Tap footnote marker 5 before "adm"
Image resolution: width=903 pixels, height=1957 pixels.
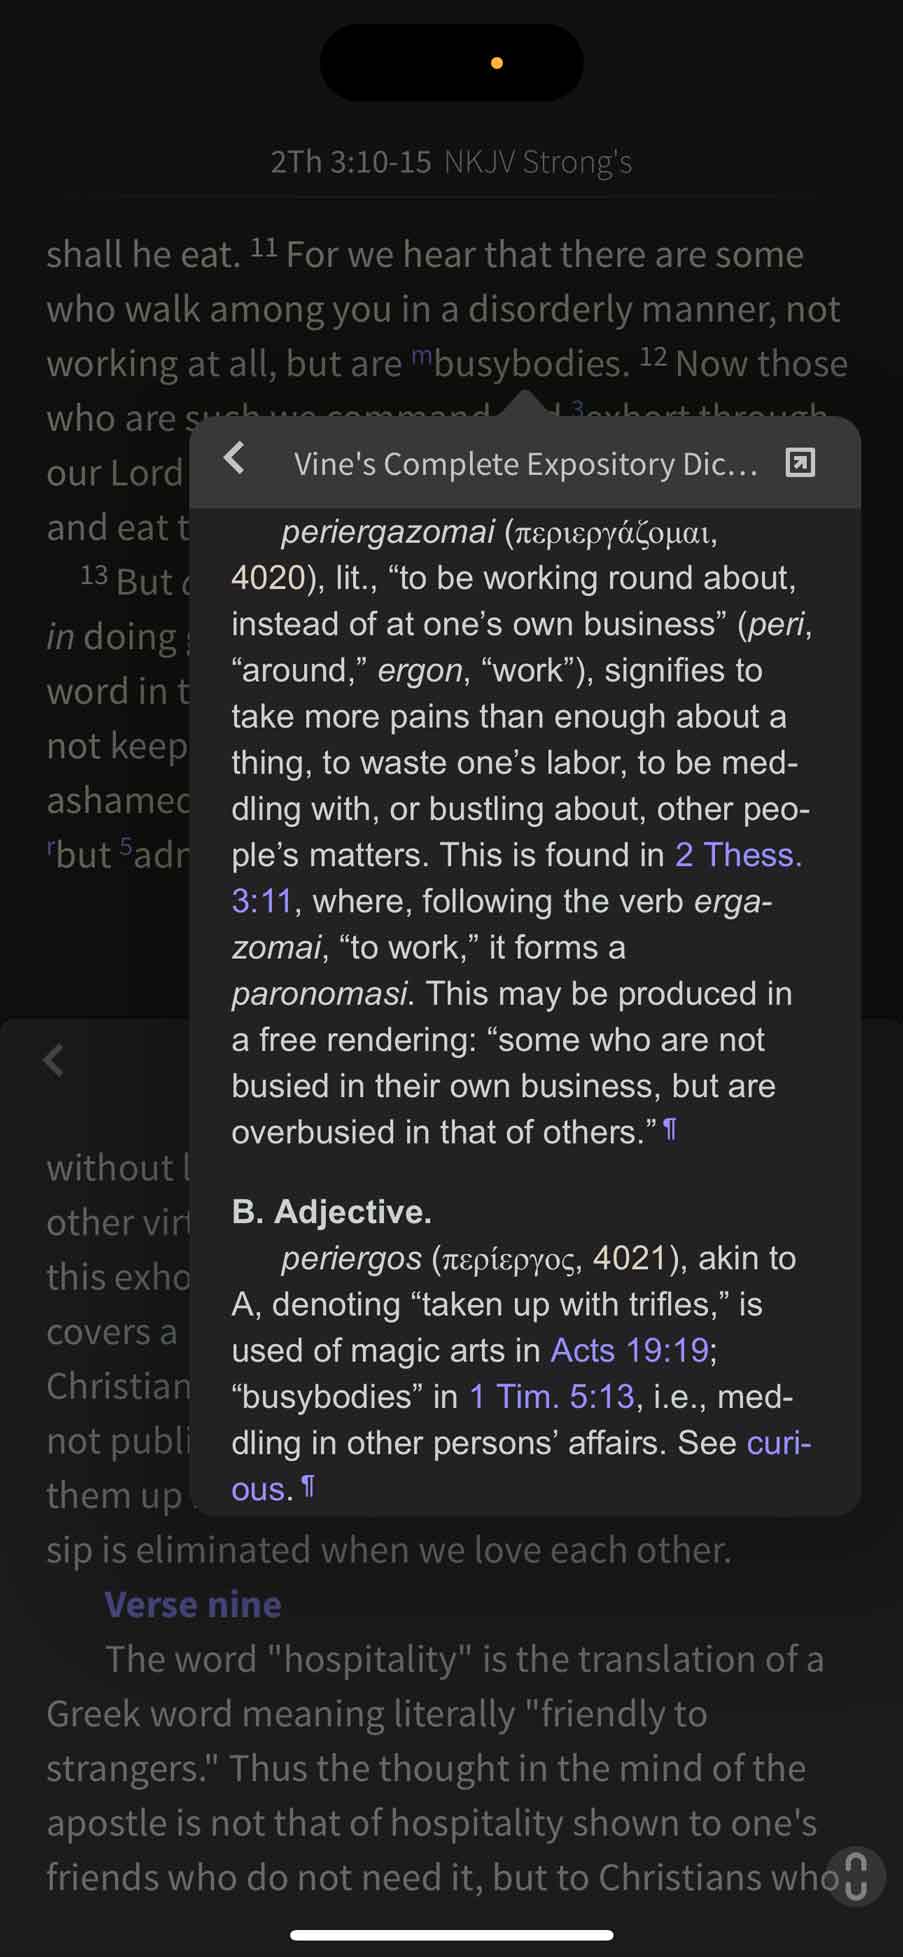[x=126, y=848]
